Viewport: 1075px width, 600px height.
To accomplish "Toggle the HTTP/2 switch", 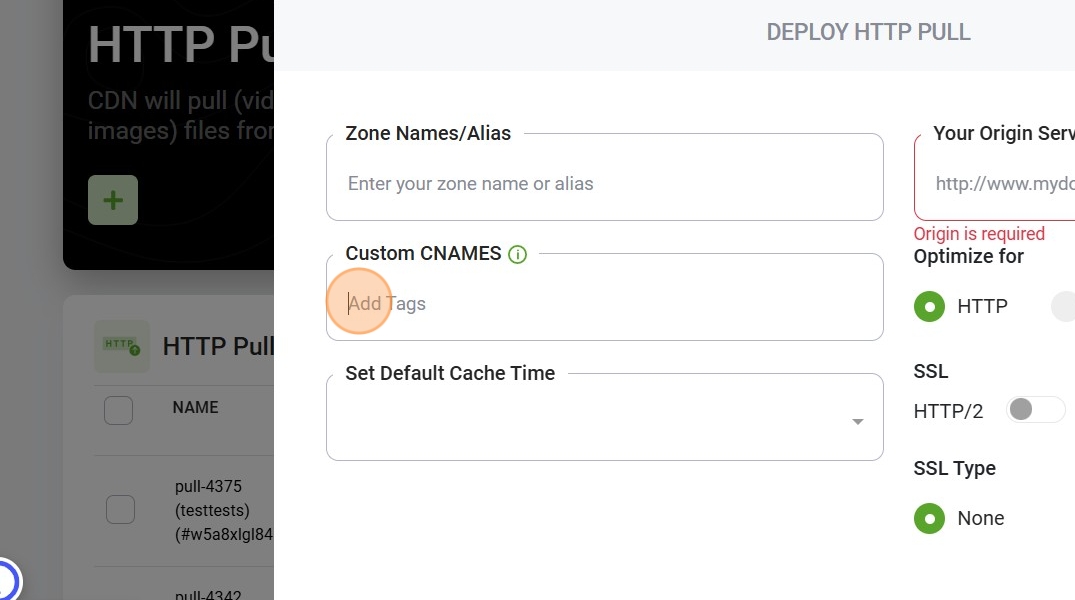I will click(1035, 409).
